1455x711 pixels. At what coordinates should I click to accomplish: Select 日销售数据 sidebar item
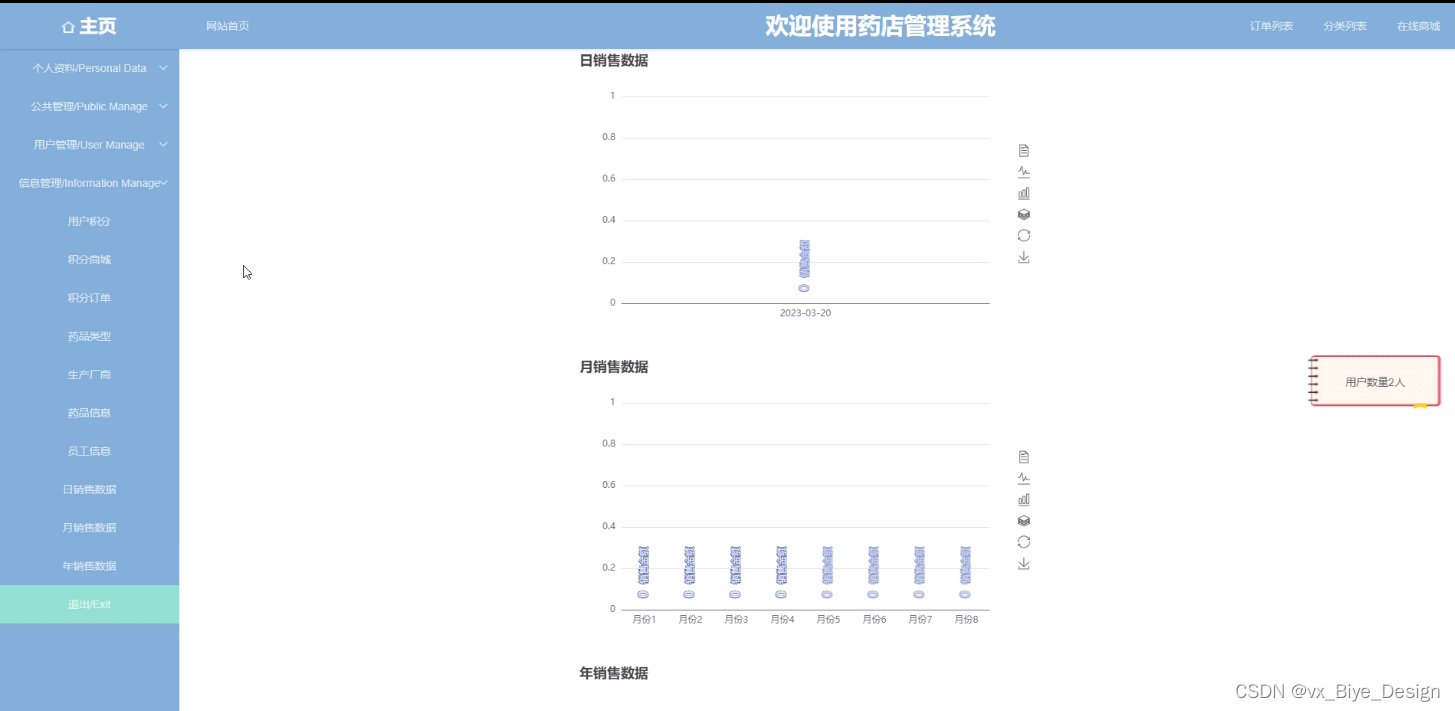pyautogui.click(x=89, y=489)
